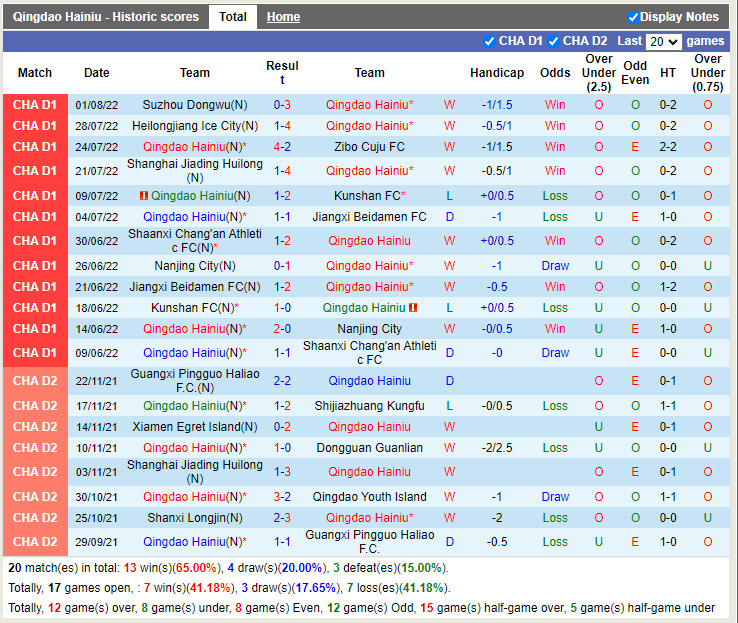
Task: Open the Dongguan Guanlian team link
Action: pyautogui.click(x=369, y=448)
